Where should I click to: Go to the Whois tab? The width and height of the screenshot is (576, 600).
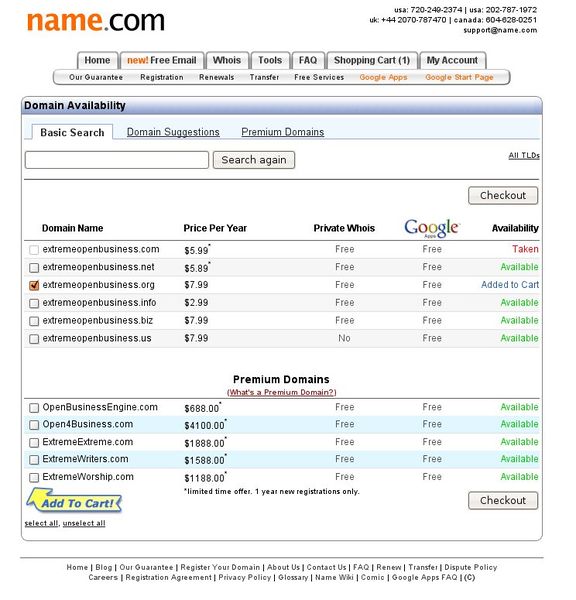227,60
